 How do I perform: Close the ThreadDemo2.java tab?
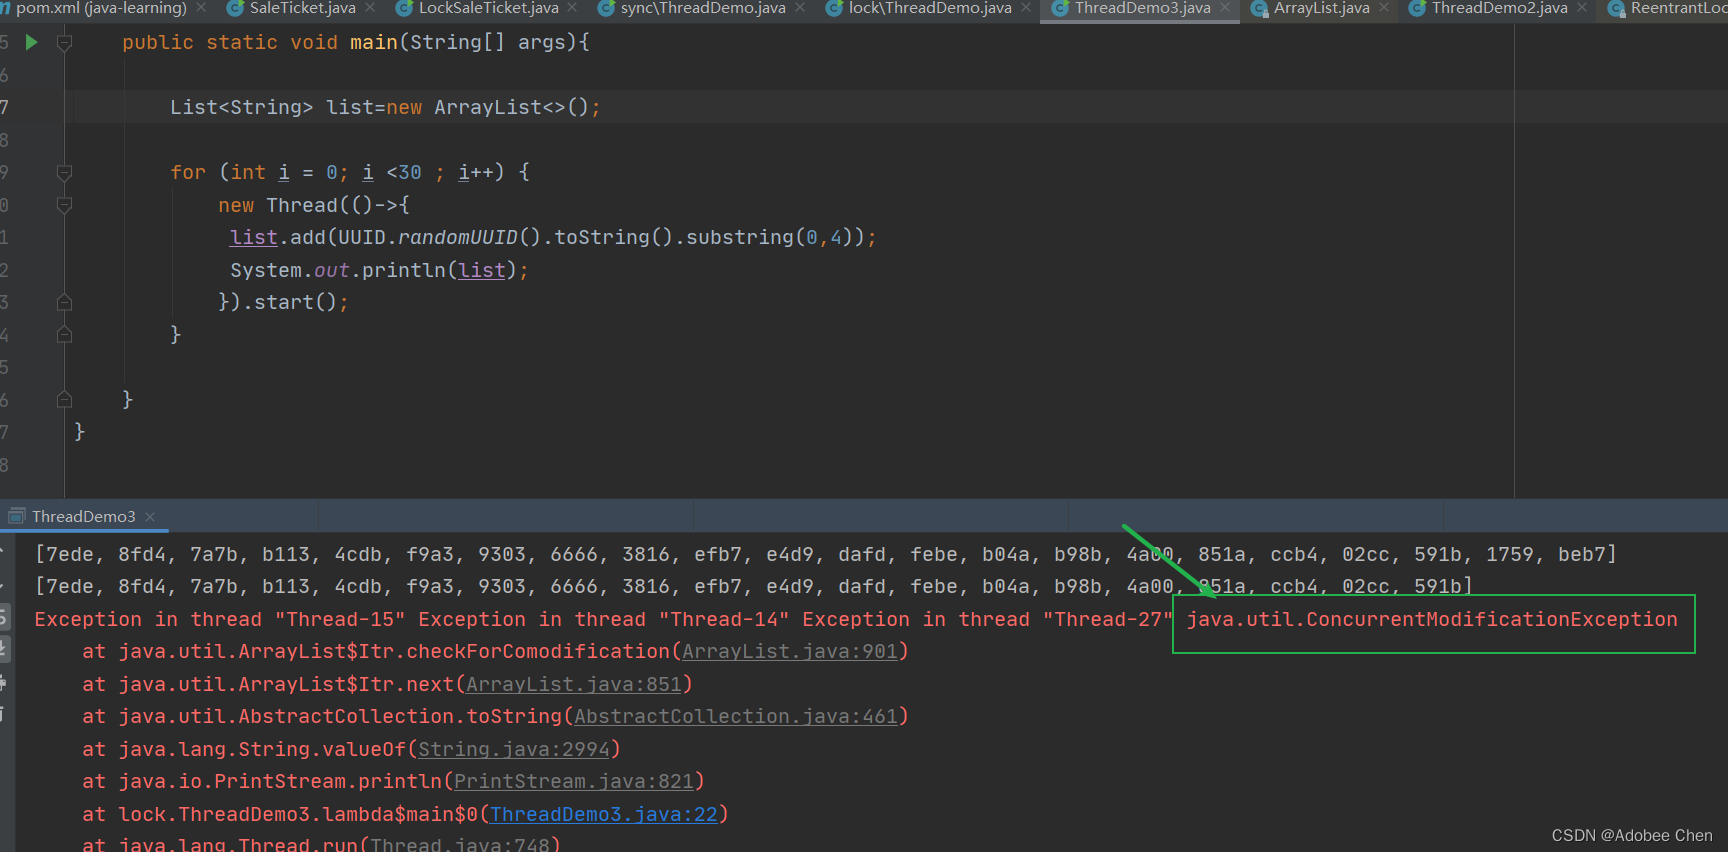[x=1582, y=8]
